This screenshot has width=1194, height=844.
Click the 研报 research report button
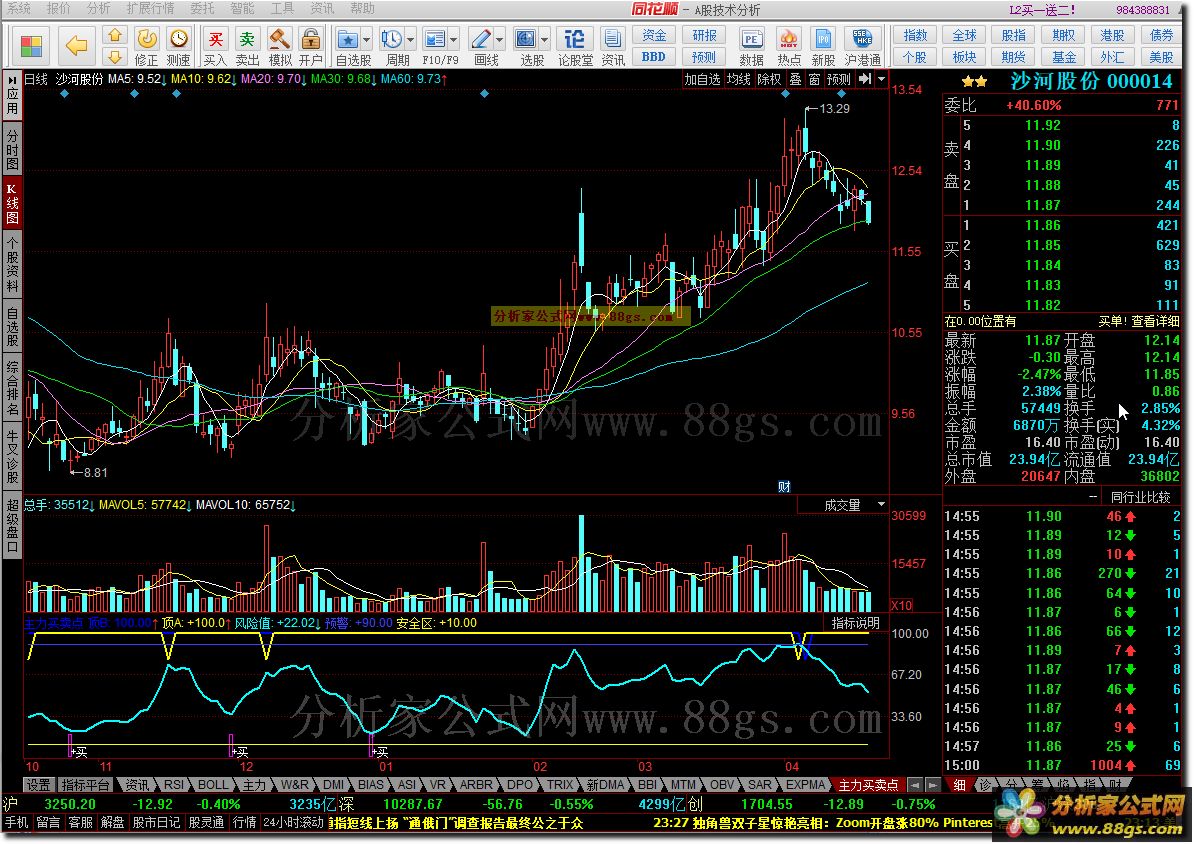704,36
